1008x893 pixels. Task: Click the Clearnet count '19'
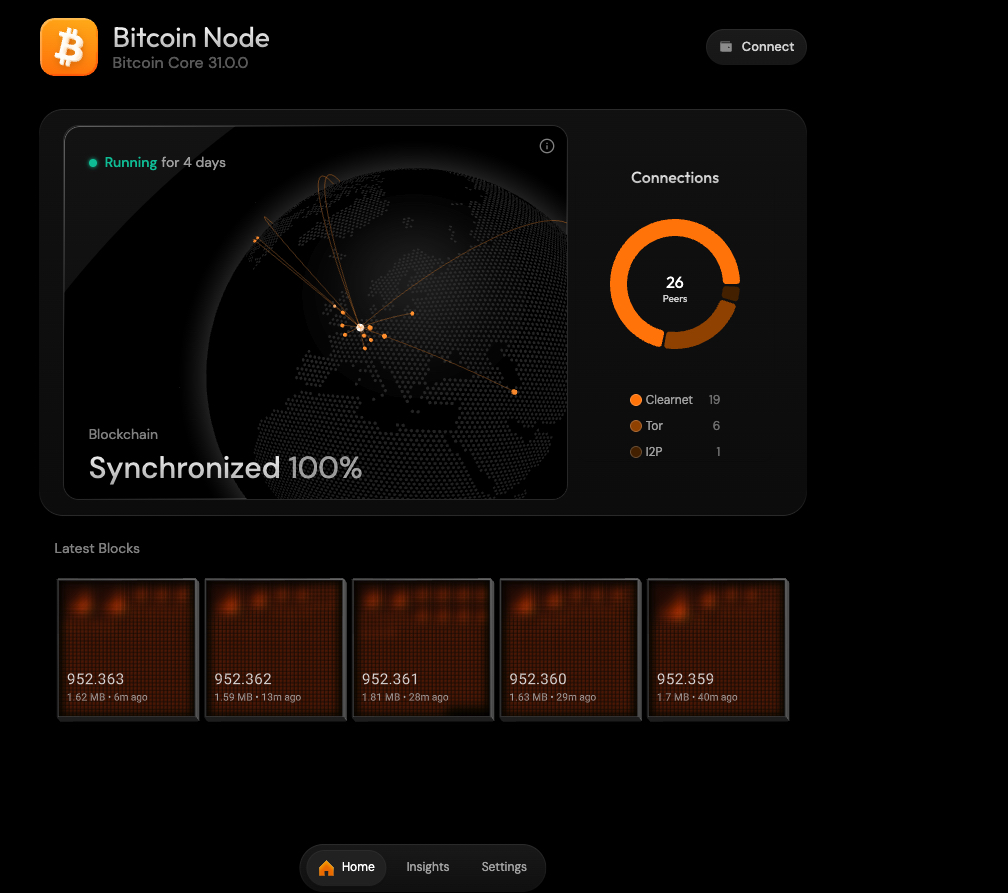[x=714, y=400]
